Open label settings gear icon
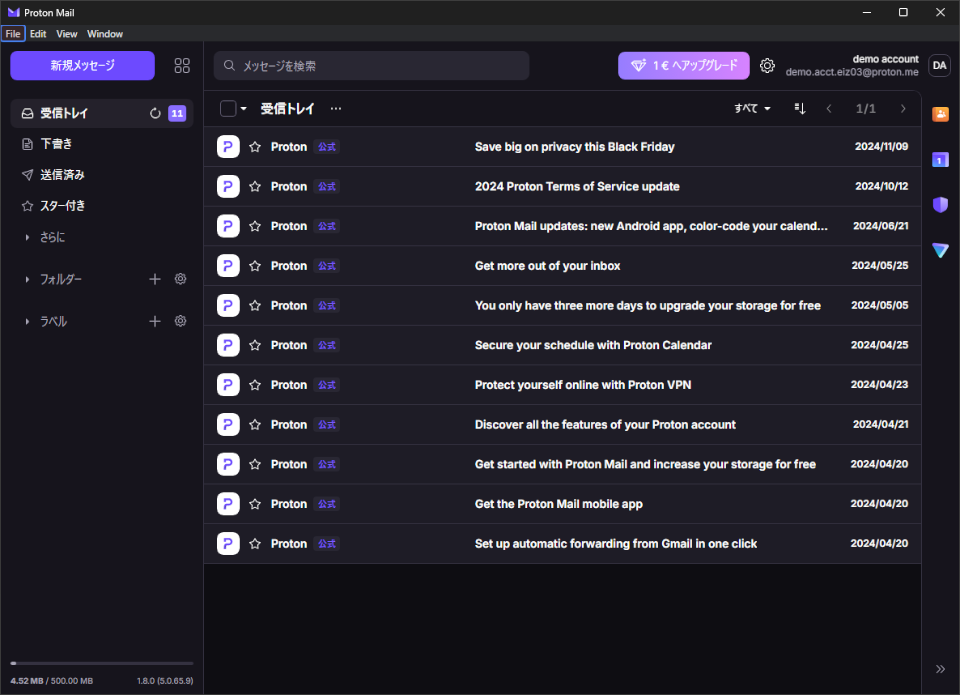This screenshot has width=960, height=695. pyautogui.click(x=181, y=321)
